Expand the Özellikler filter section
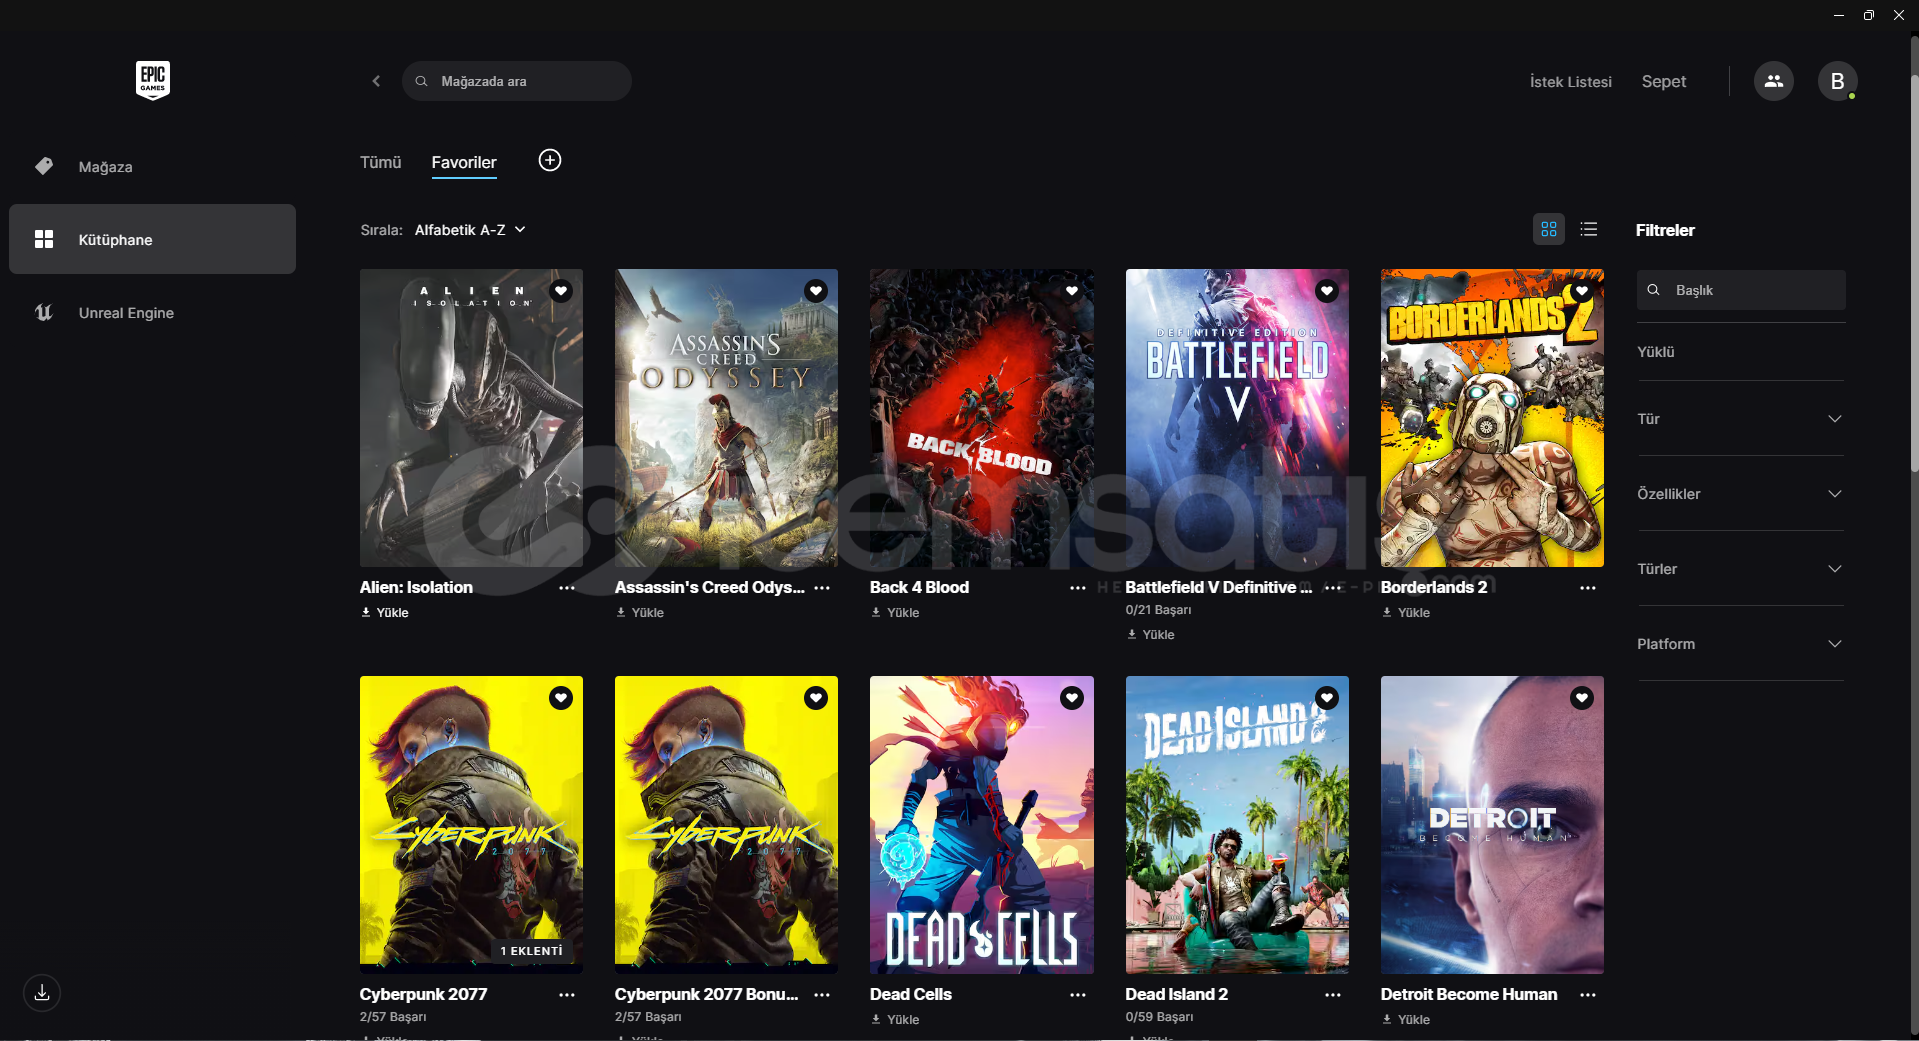 pos(1740,494)
